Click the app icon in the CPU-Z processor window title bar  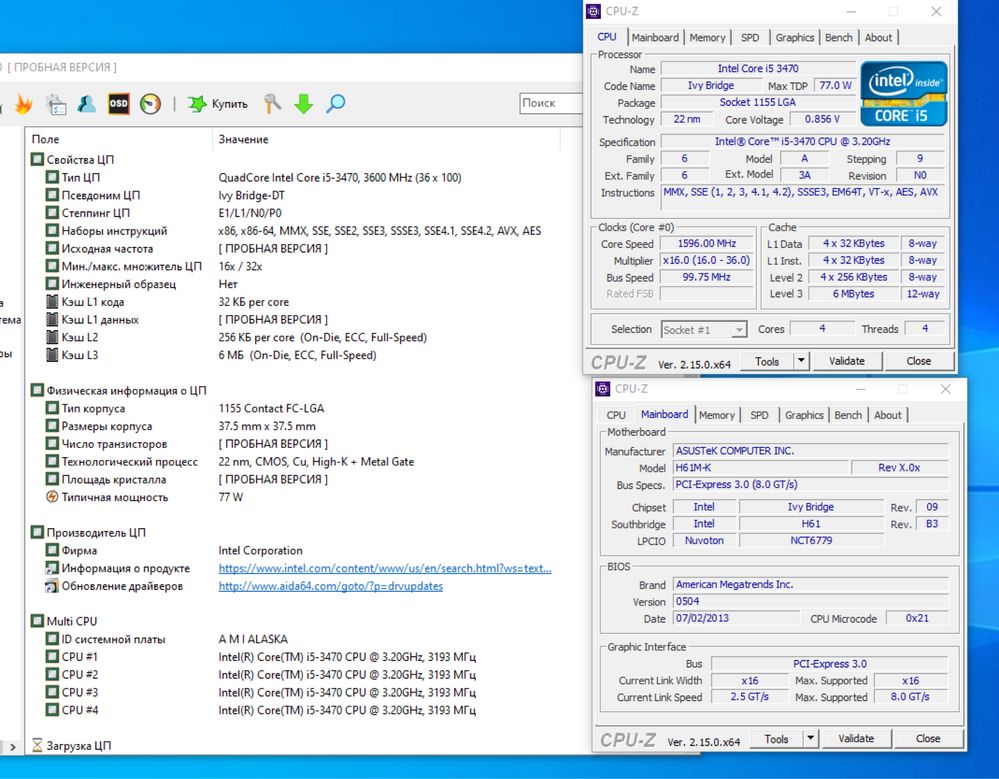(x=593, y=11)
